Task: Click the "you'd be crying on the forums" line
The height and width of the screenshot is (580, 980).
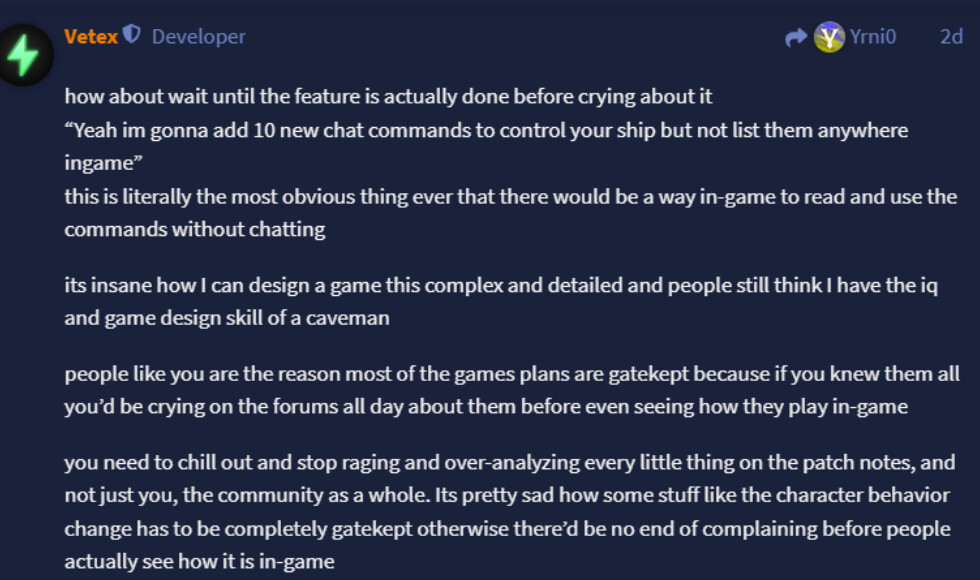Action: point(486,406)
